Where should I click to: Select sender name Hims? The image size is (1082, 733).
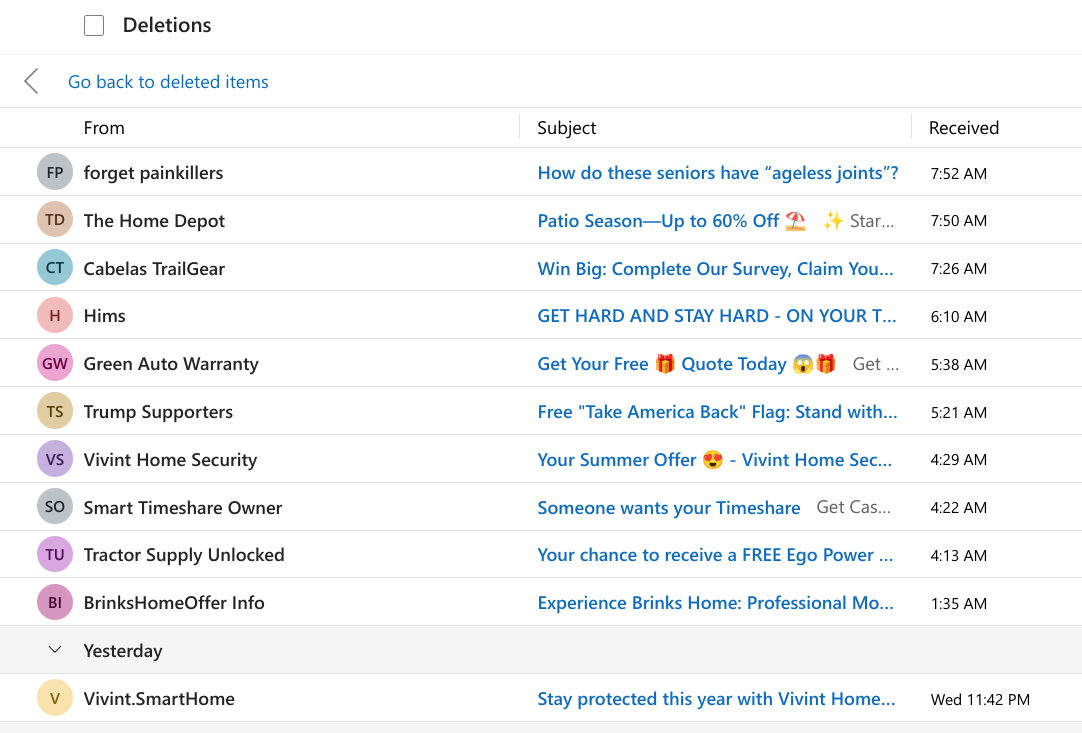(104, 316)
